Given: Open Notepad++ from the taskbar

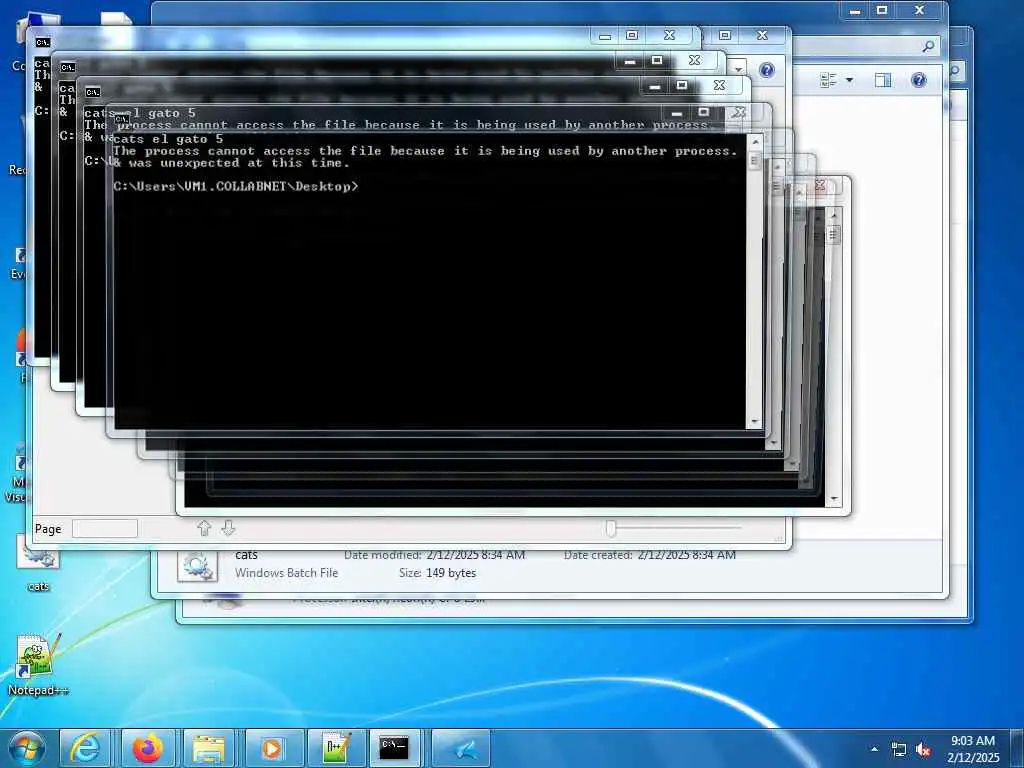Looking at the screenshot, I should click(334, 748).
